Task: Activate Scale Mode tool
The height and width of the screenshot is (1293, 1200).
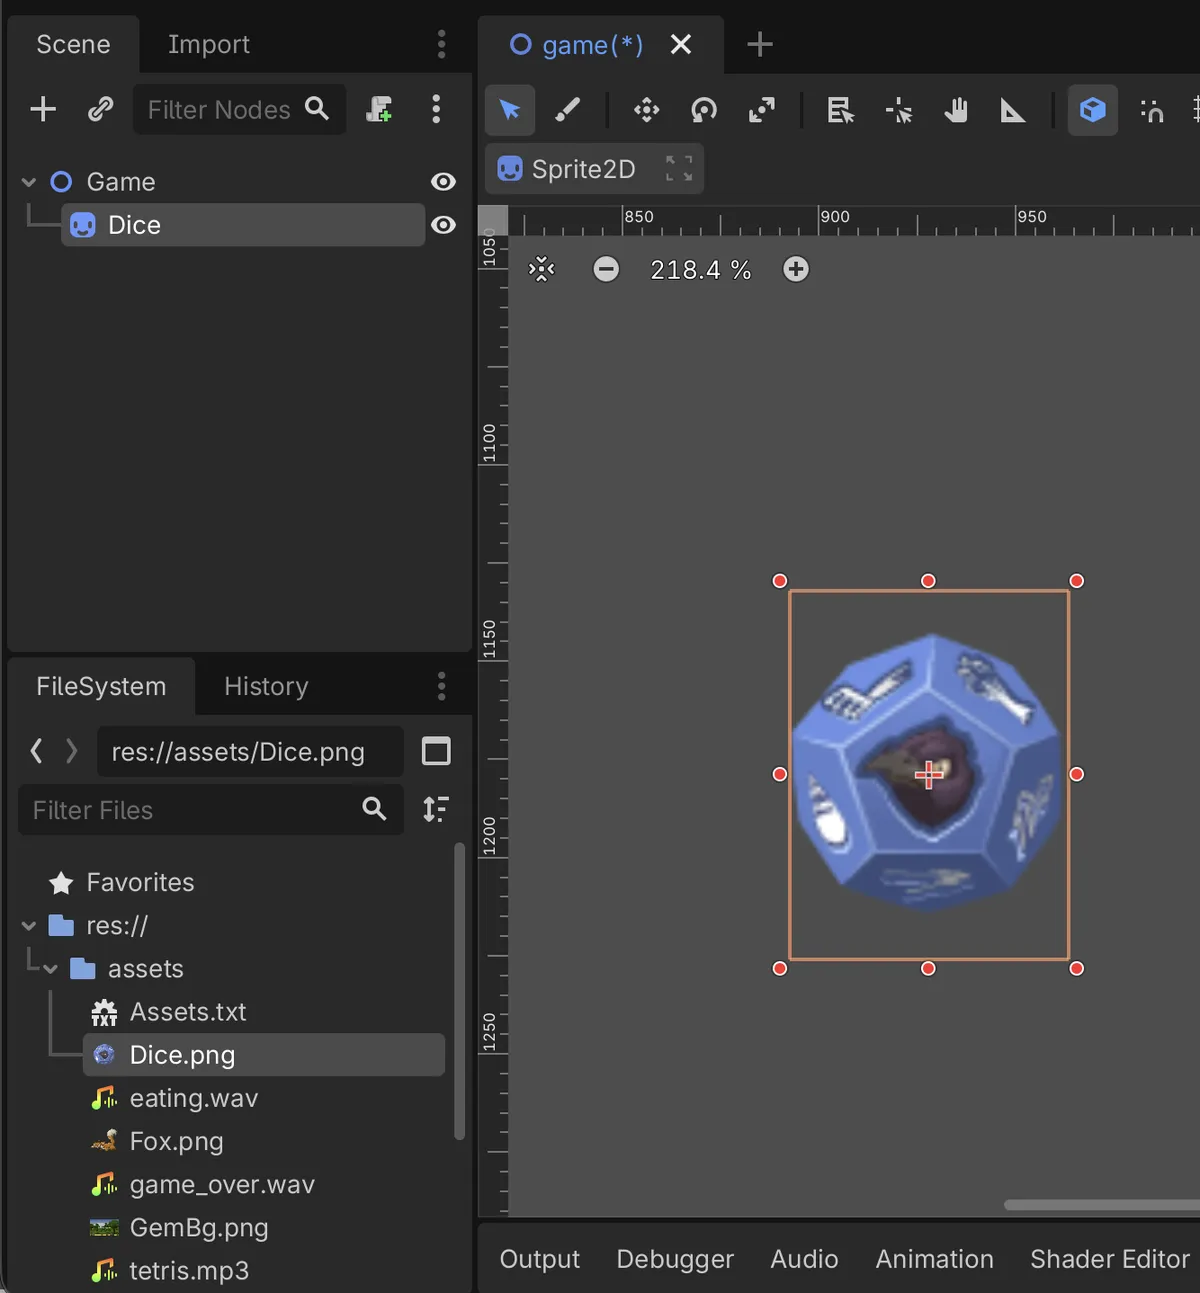Action: tap(762, 110)
